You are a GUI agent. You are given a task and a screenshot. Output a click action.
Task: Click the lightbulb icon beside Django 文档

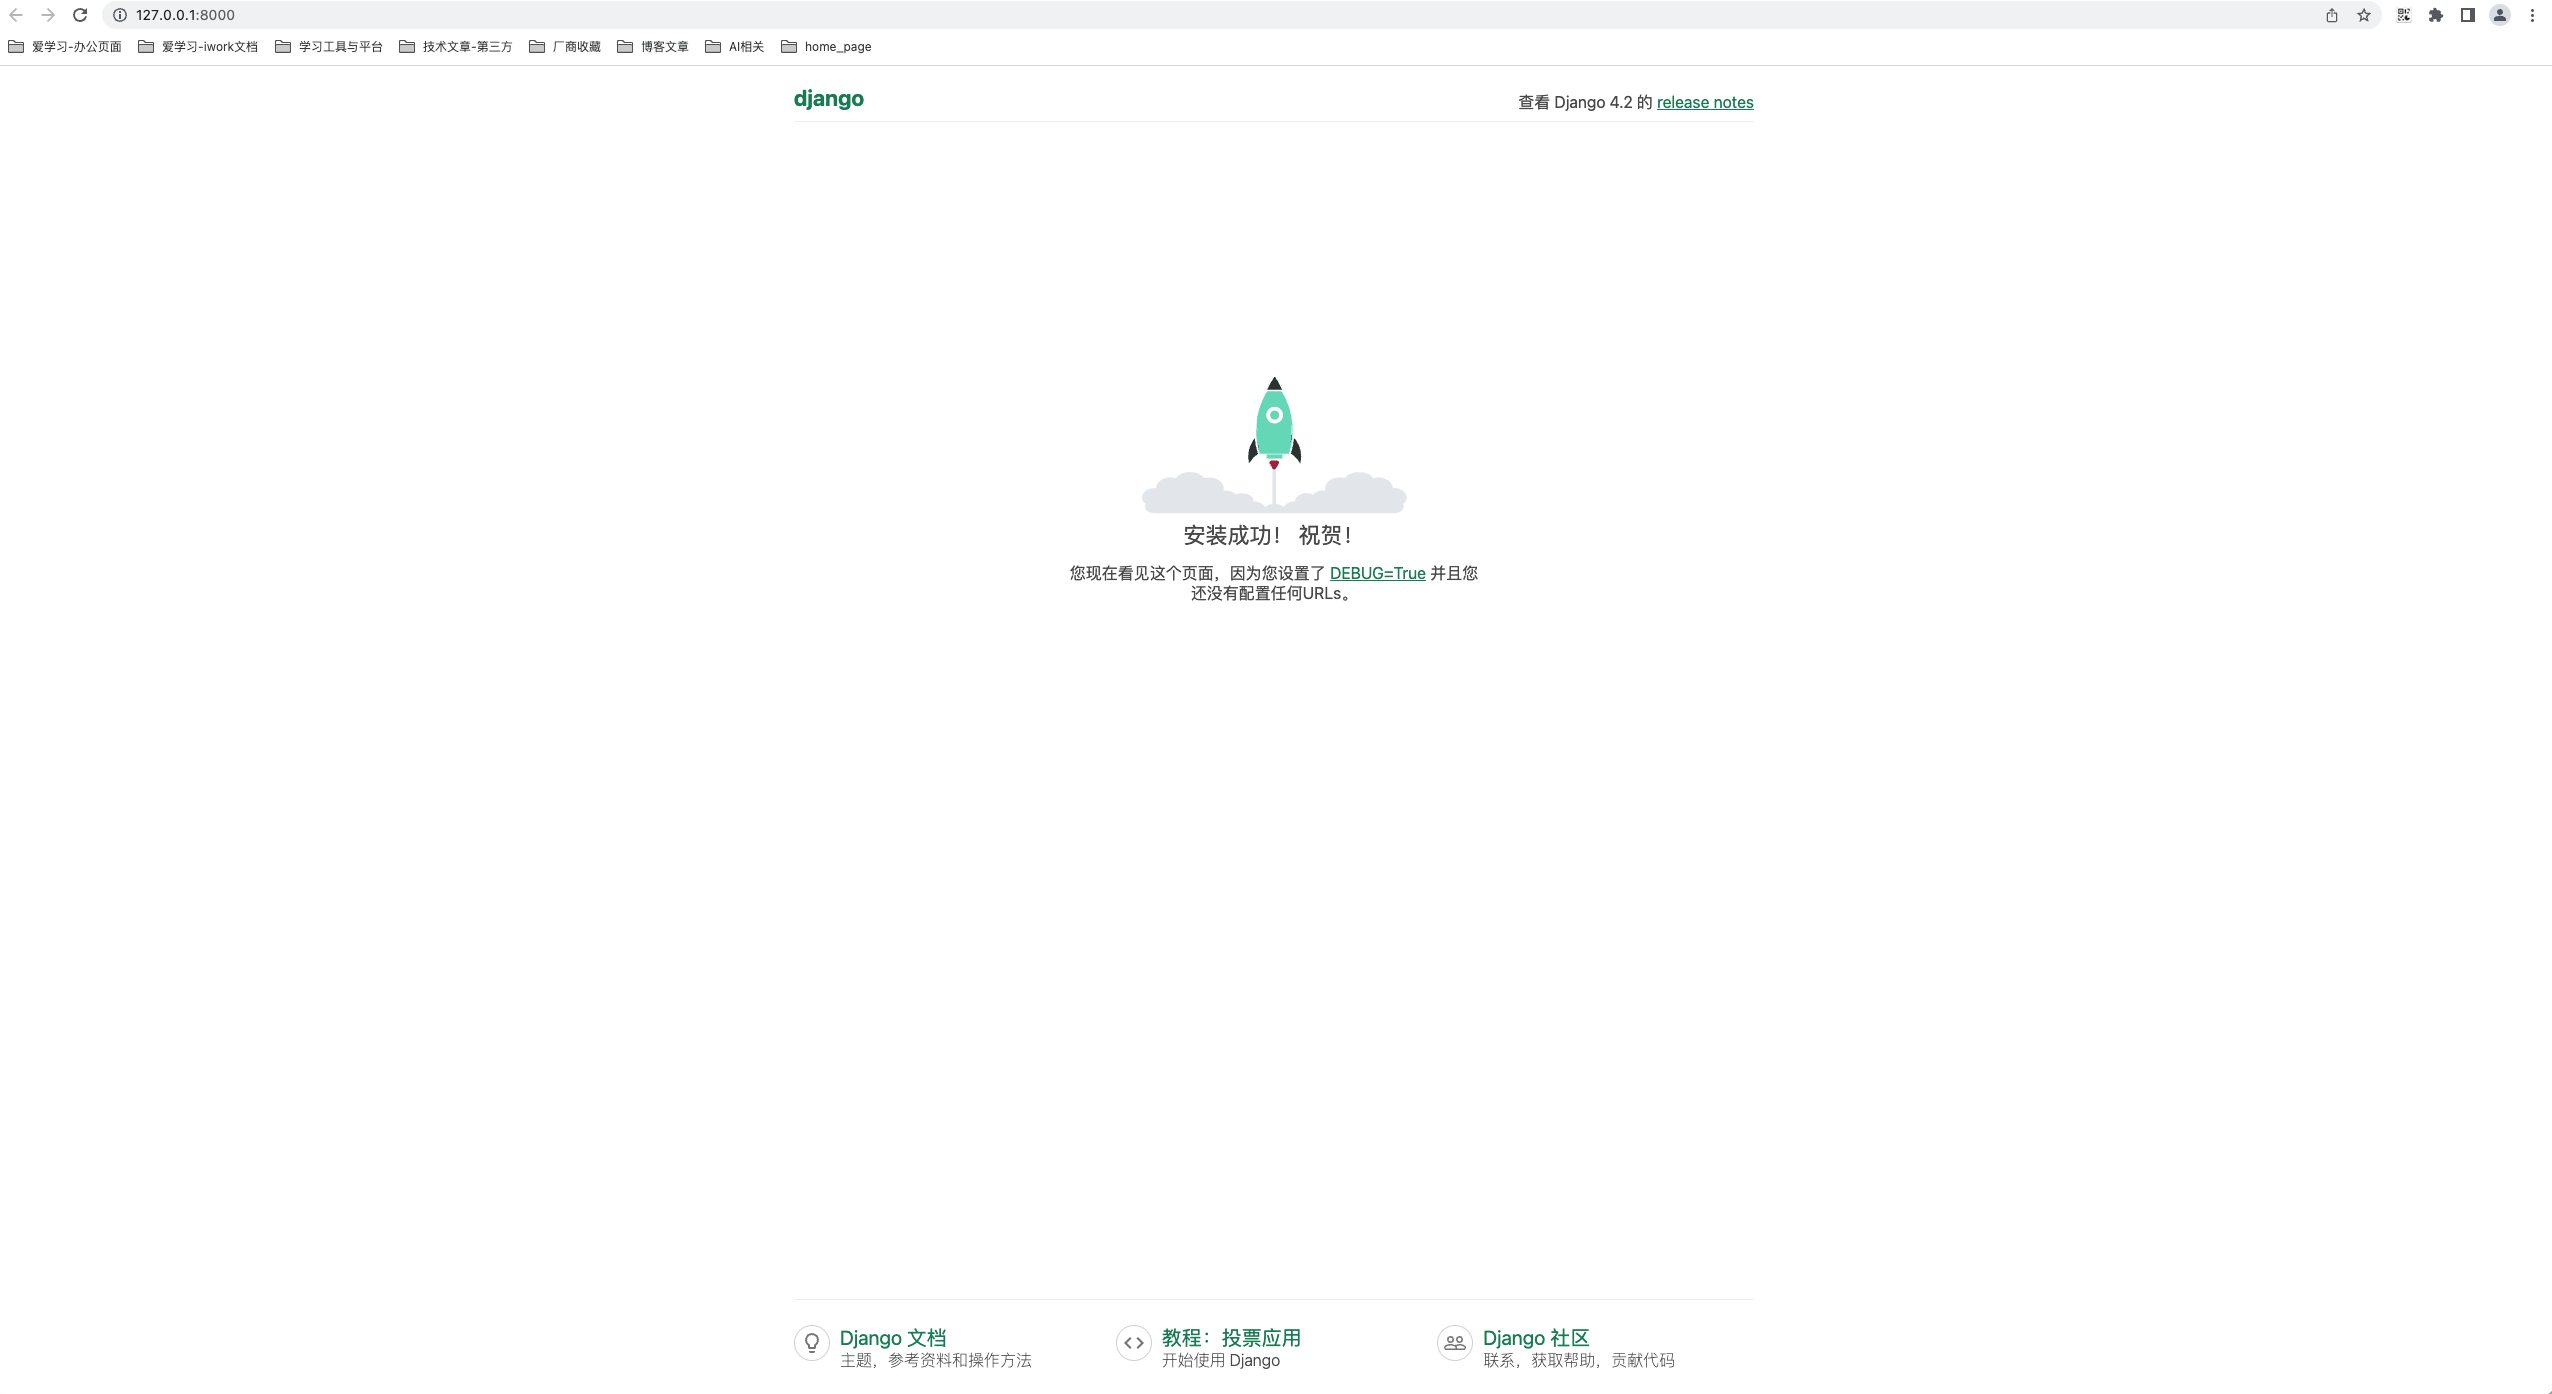click(812, 1343)
